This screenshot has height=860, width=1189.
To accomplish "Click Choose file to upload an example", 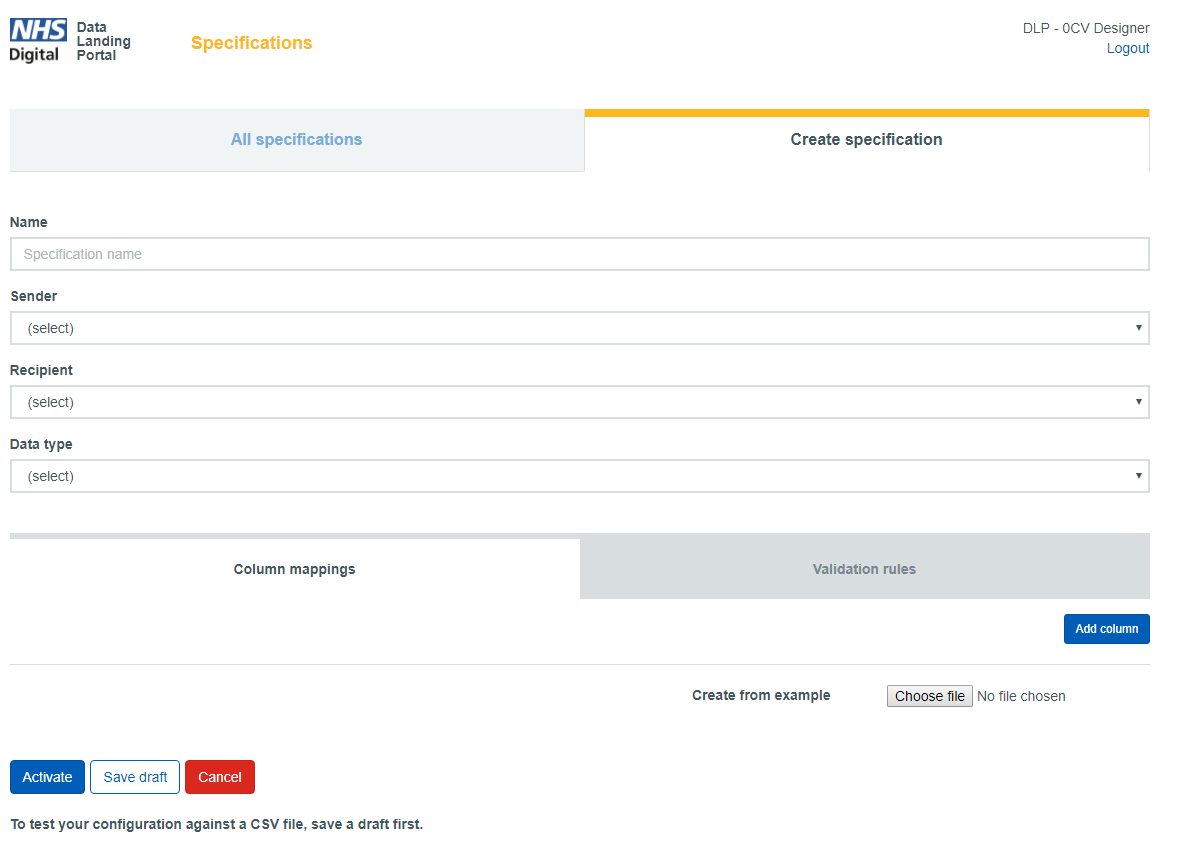I will click(930, 696).
